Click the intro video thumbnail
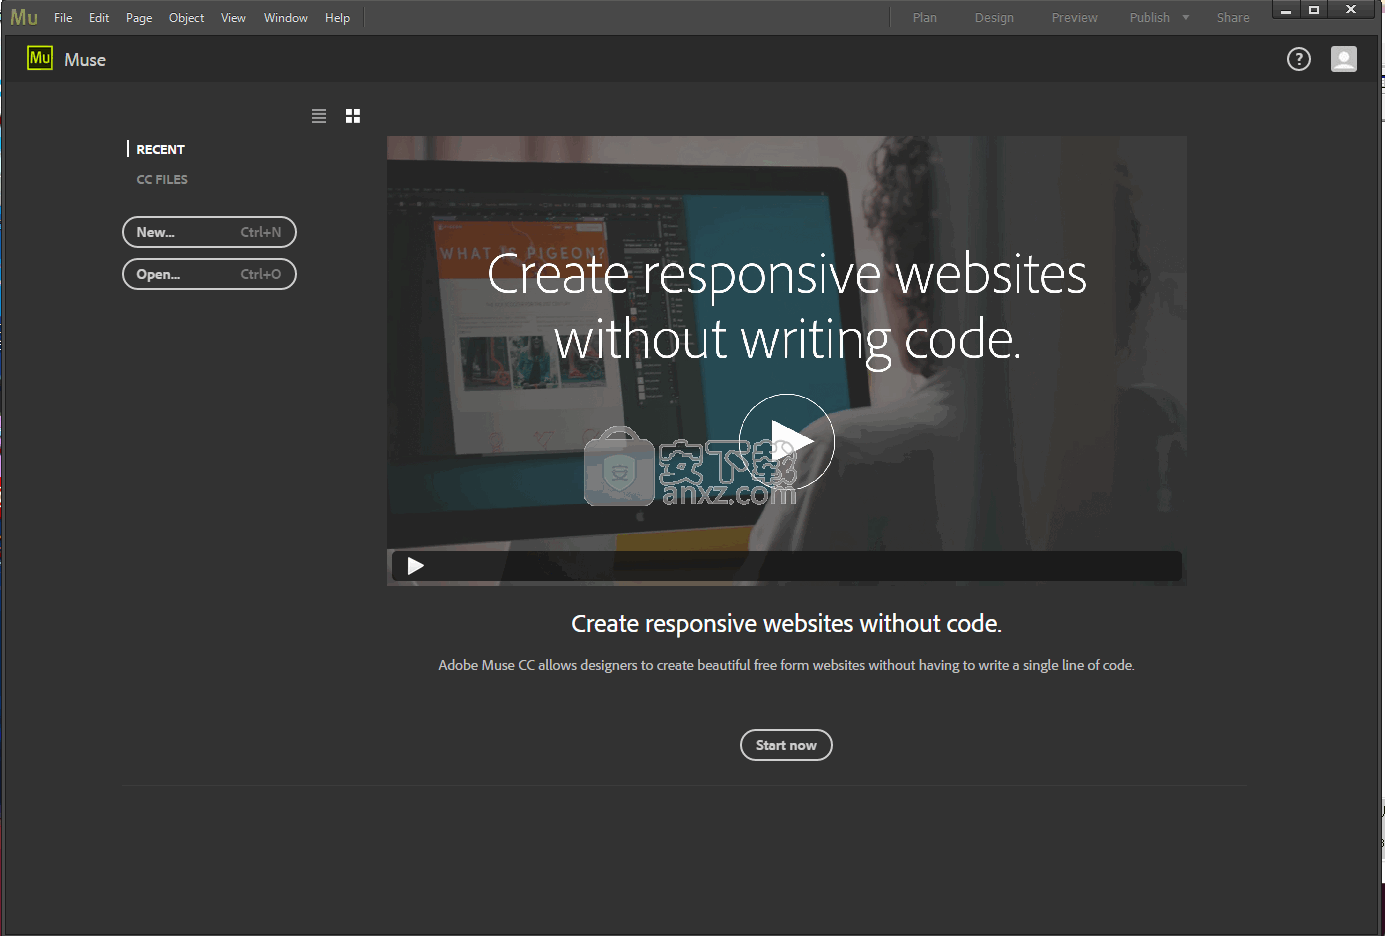Screen dimensions: 1385x936 click(x=787, y=361)
